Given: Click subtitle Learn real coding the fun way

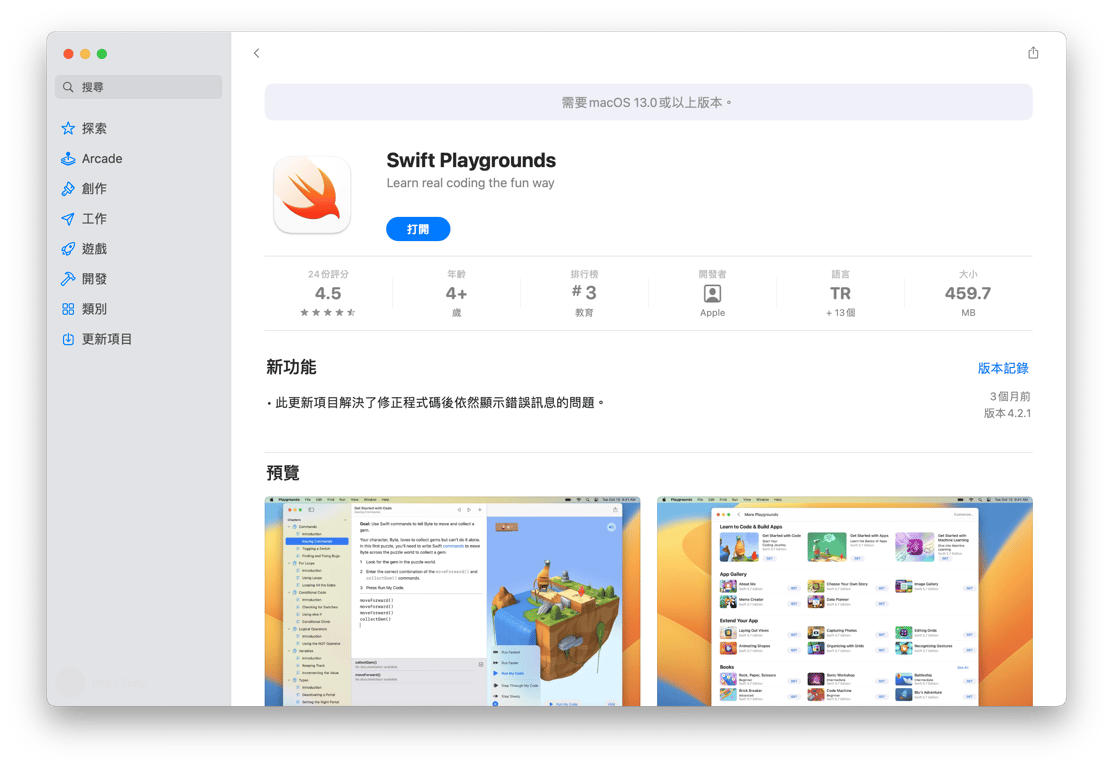Looking at the screenshot, I should coord(470,183).
